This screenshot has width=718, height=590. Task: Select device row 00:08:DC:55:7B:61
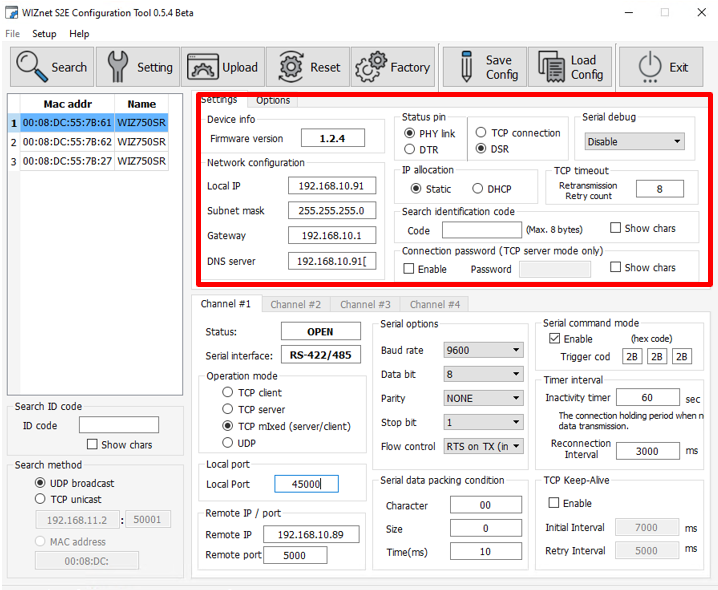pyautogui.click(x=88, y=123)
